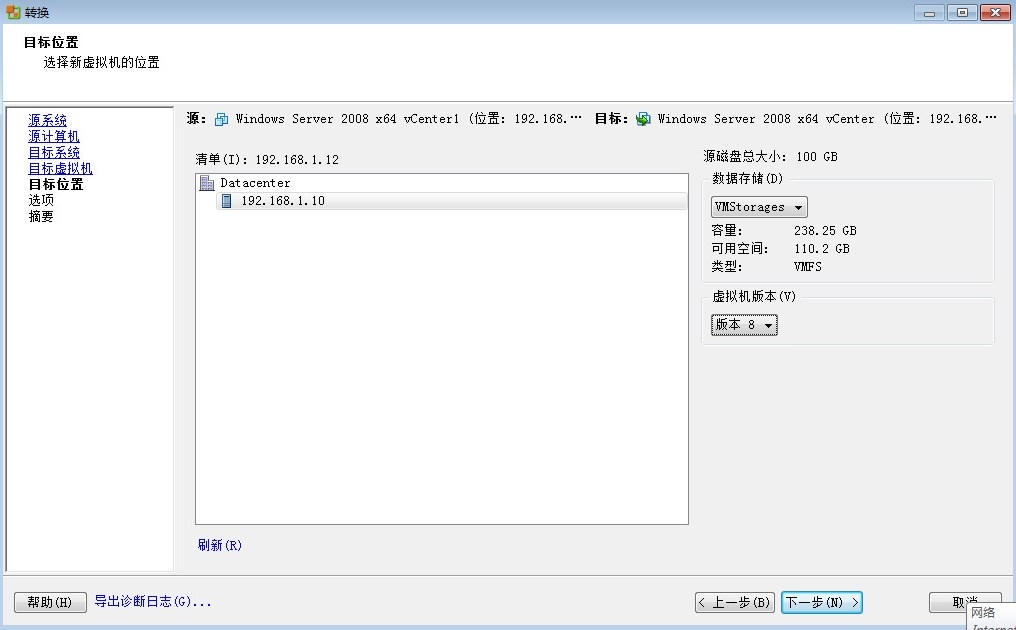Click the Converter app icon in title bar
The width and height of the screenshot is (1016, 630).
click(x=13, y=12)
